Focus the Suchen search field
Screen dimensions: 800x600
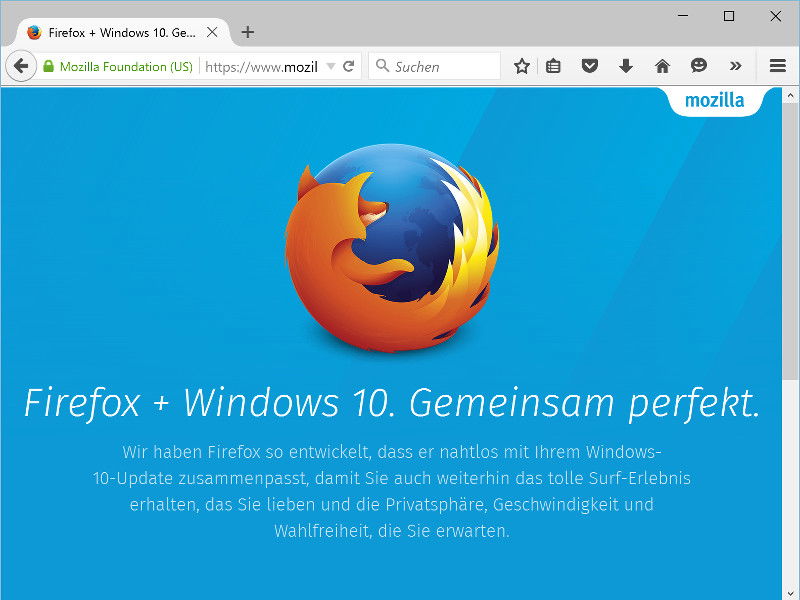pos(434,66)
